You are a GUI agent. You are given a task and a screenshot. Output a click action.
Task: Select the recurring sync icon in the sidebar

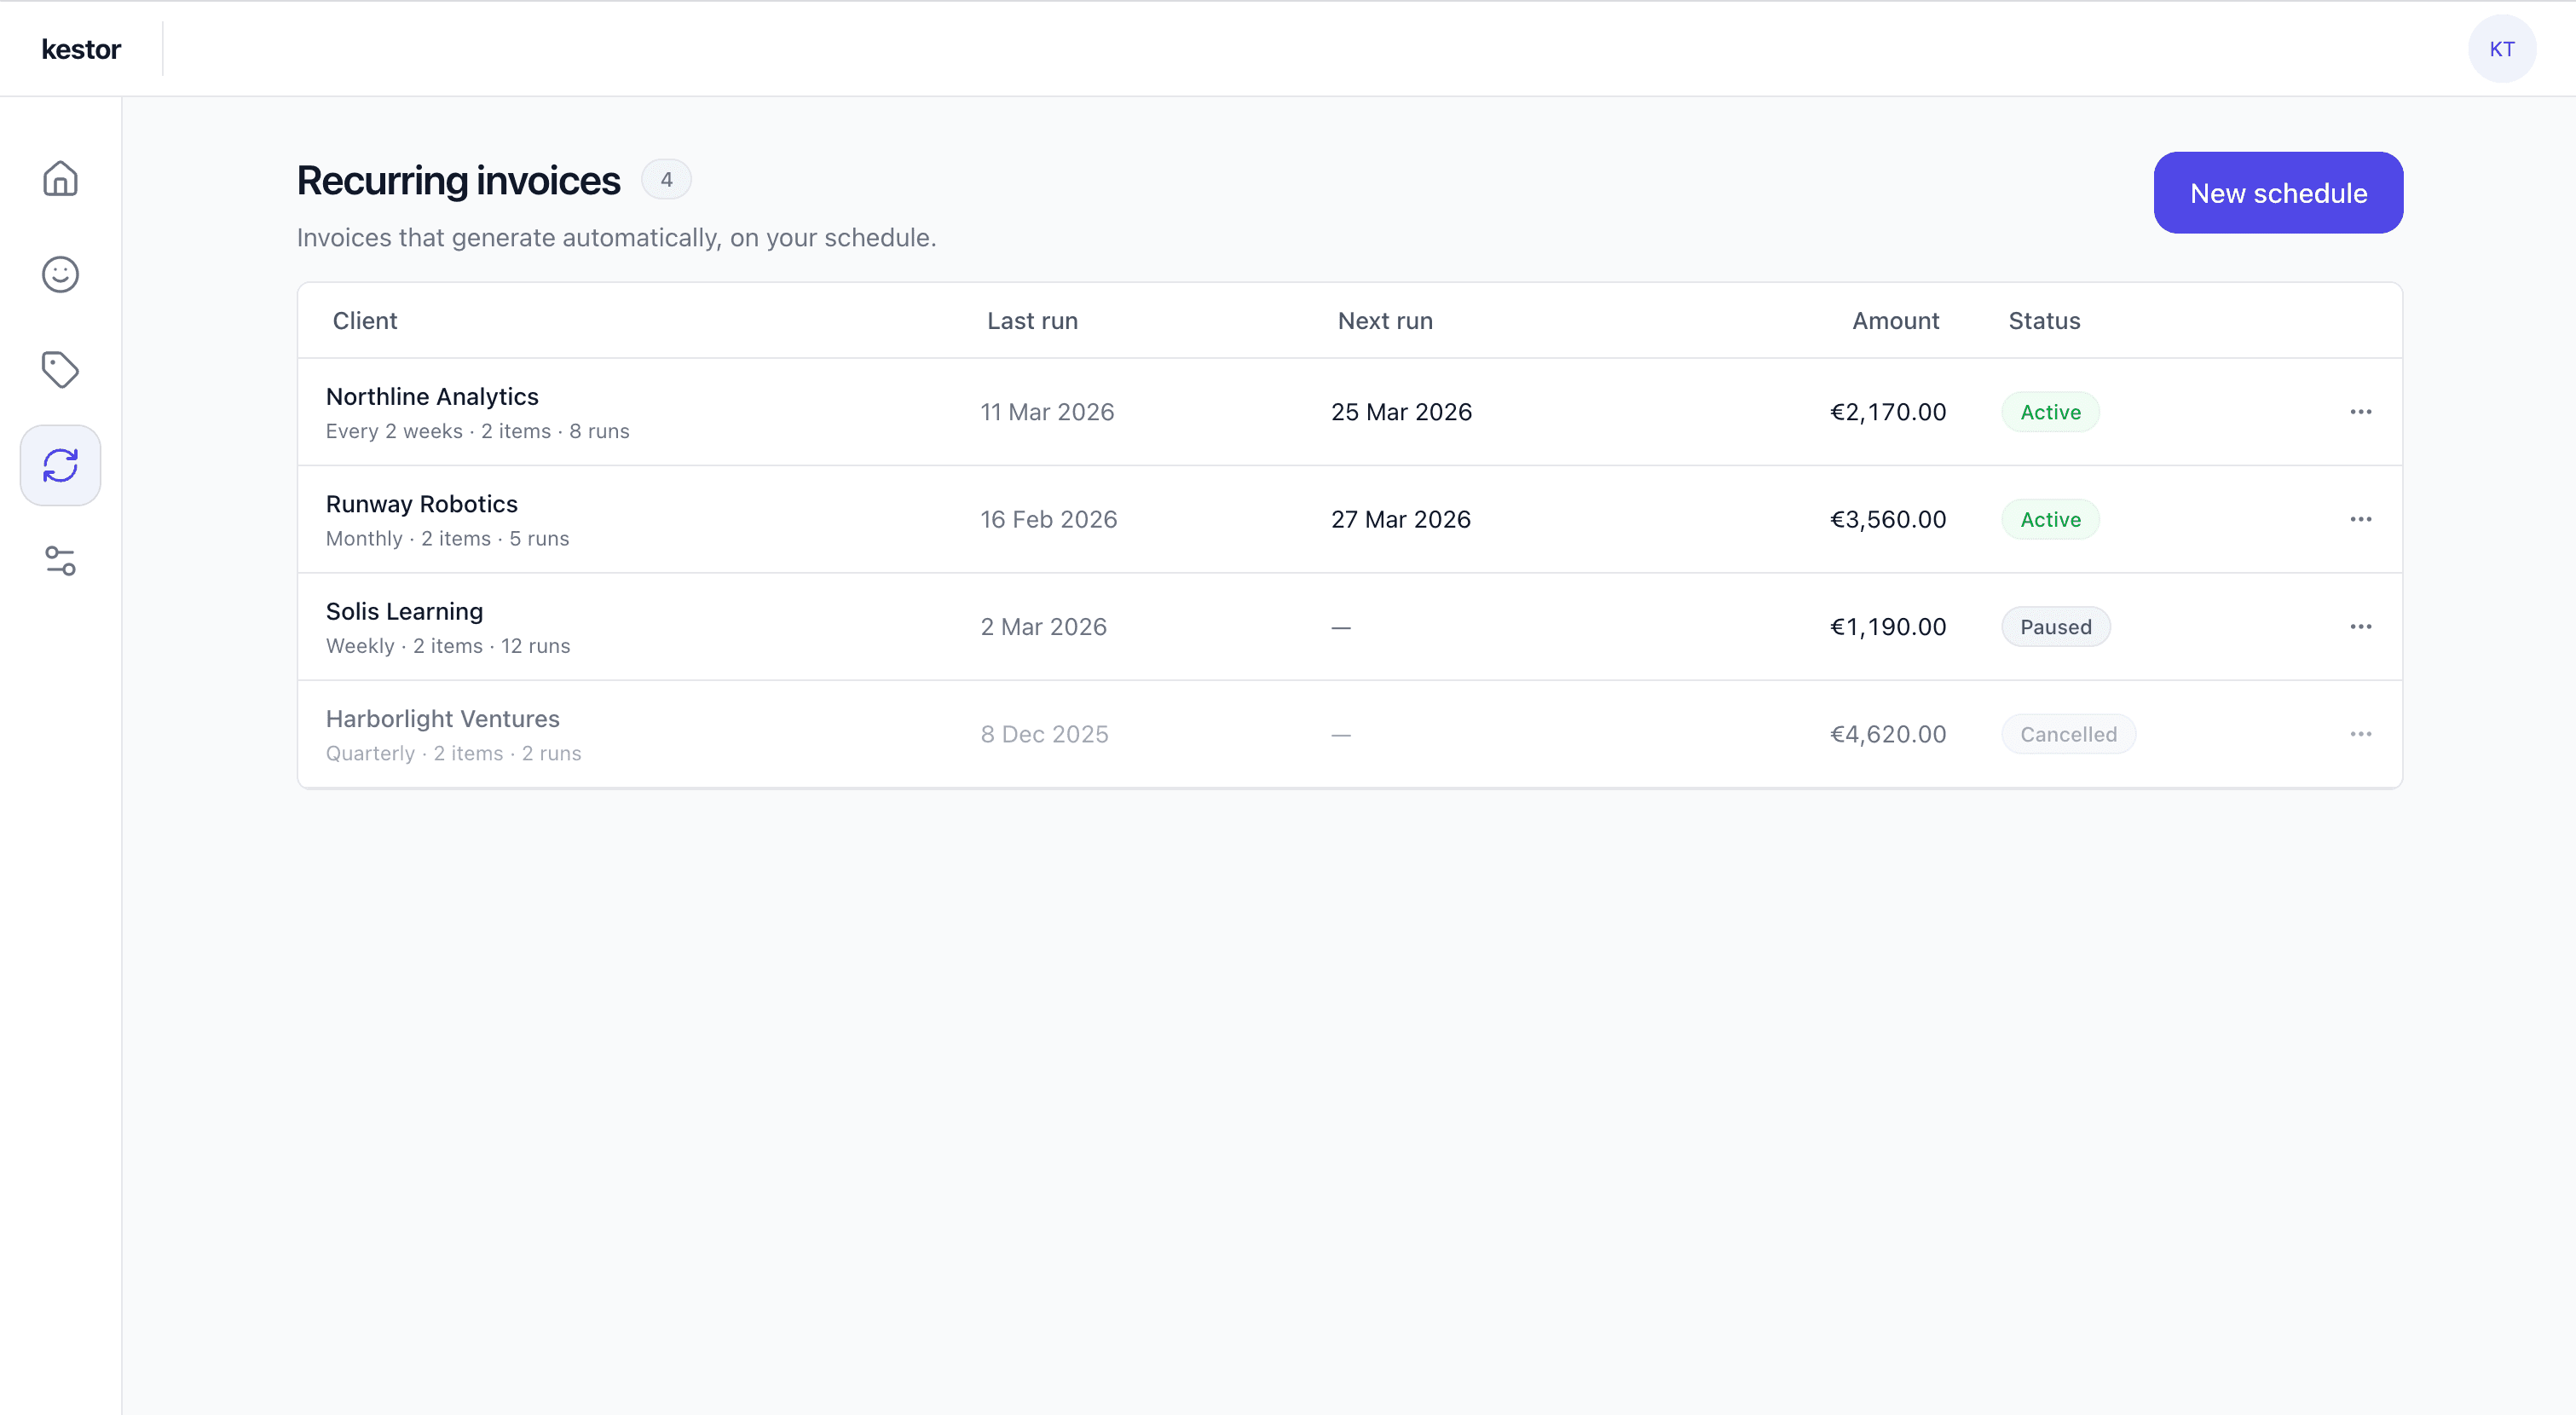[60, 464]
